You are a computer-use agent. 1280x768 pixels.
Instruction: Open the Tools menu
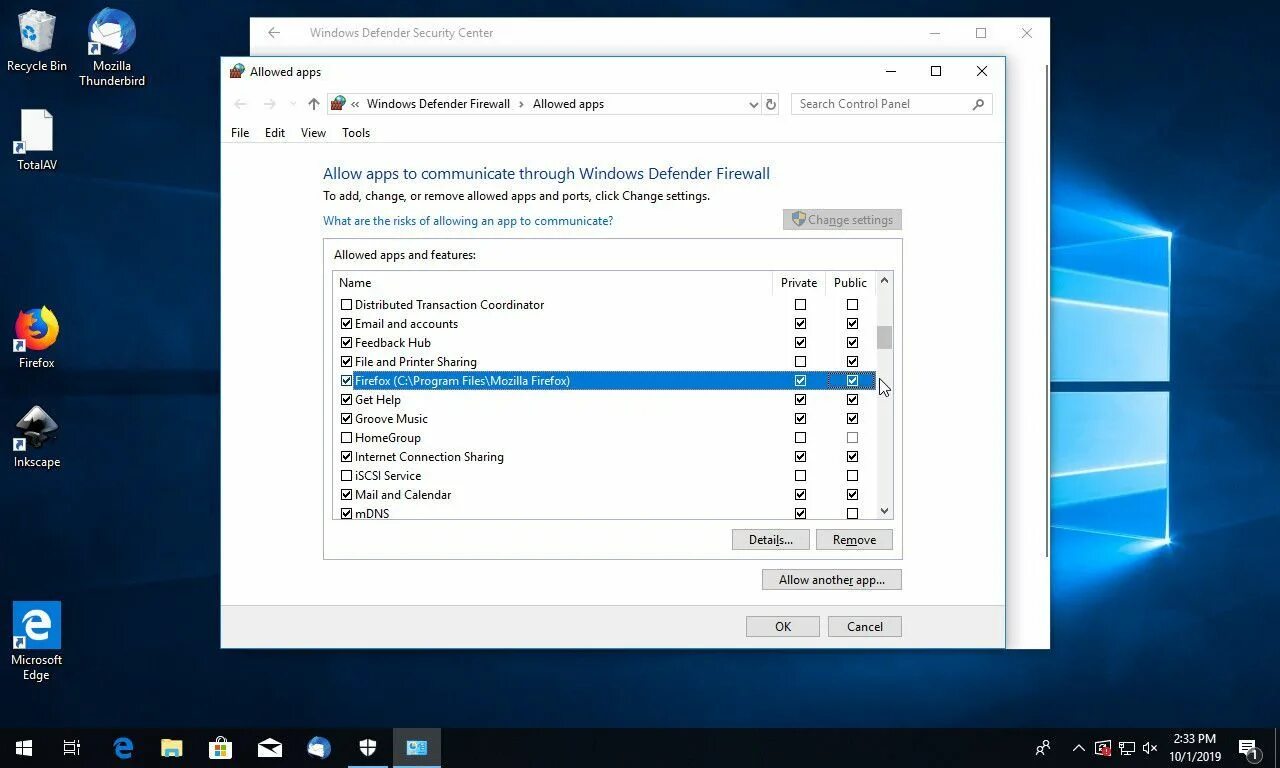click(356, 133)
